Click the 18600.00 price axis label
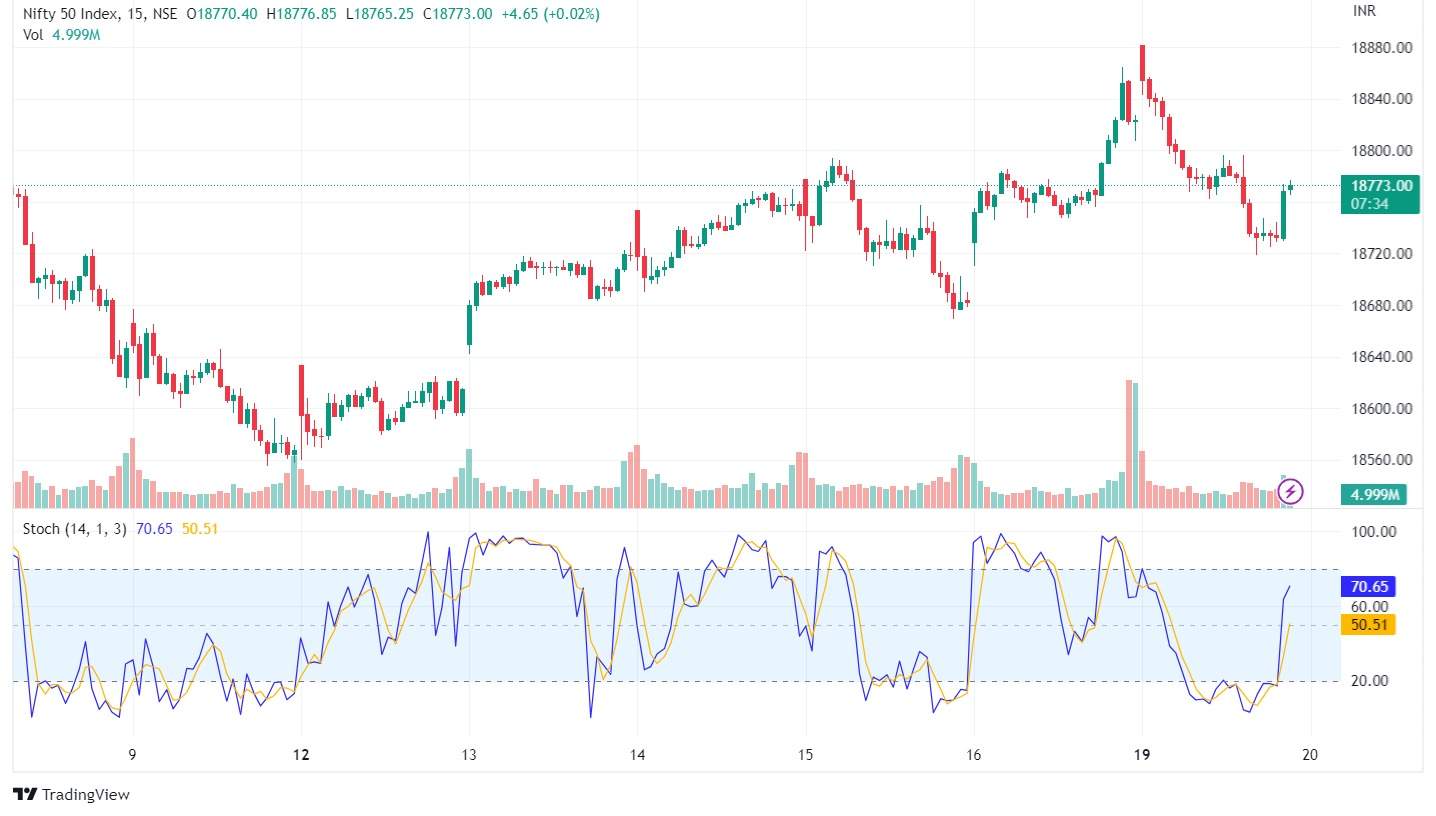The width and height of the screenshot is (1436, 816). coord(1381,409)
